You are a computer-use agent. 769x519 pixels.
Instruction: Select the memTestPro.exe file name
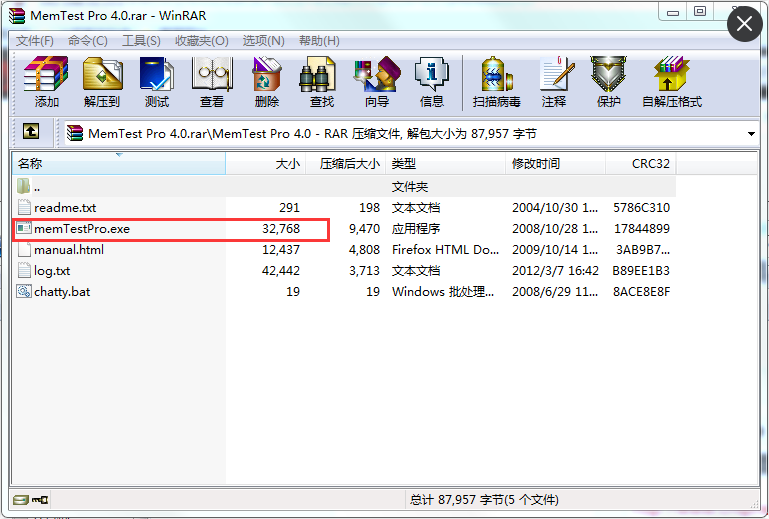(x=82, y=229)
